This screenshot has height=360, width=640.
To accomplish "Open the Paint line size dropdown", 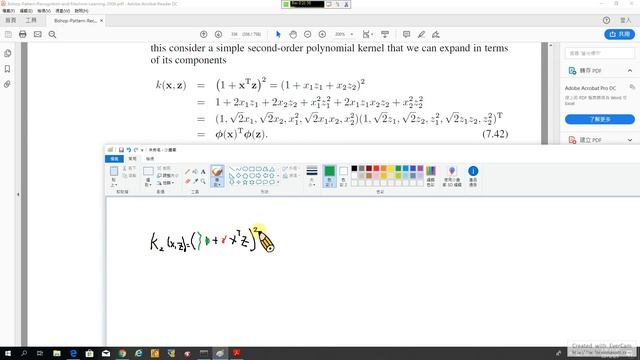I will [x=312, y=176].
